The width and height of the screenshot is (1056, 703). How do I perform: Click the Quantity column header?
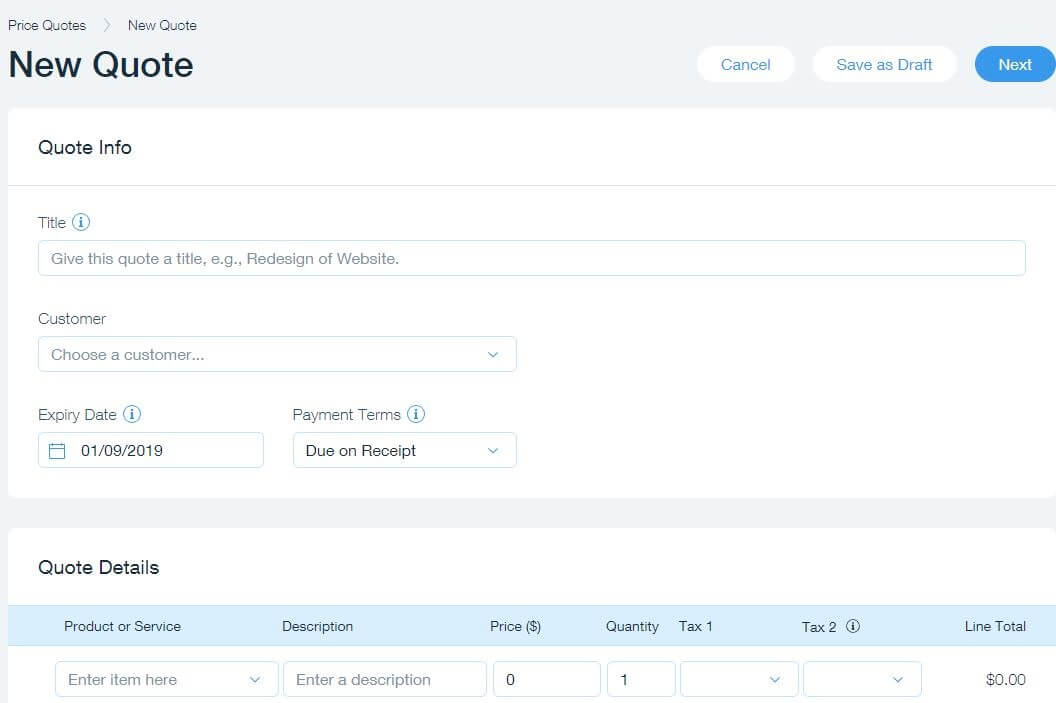click(x=632, y=626)
